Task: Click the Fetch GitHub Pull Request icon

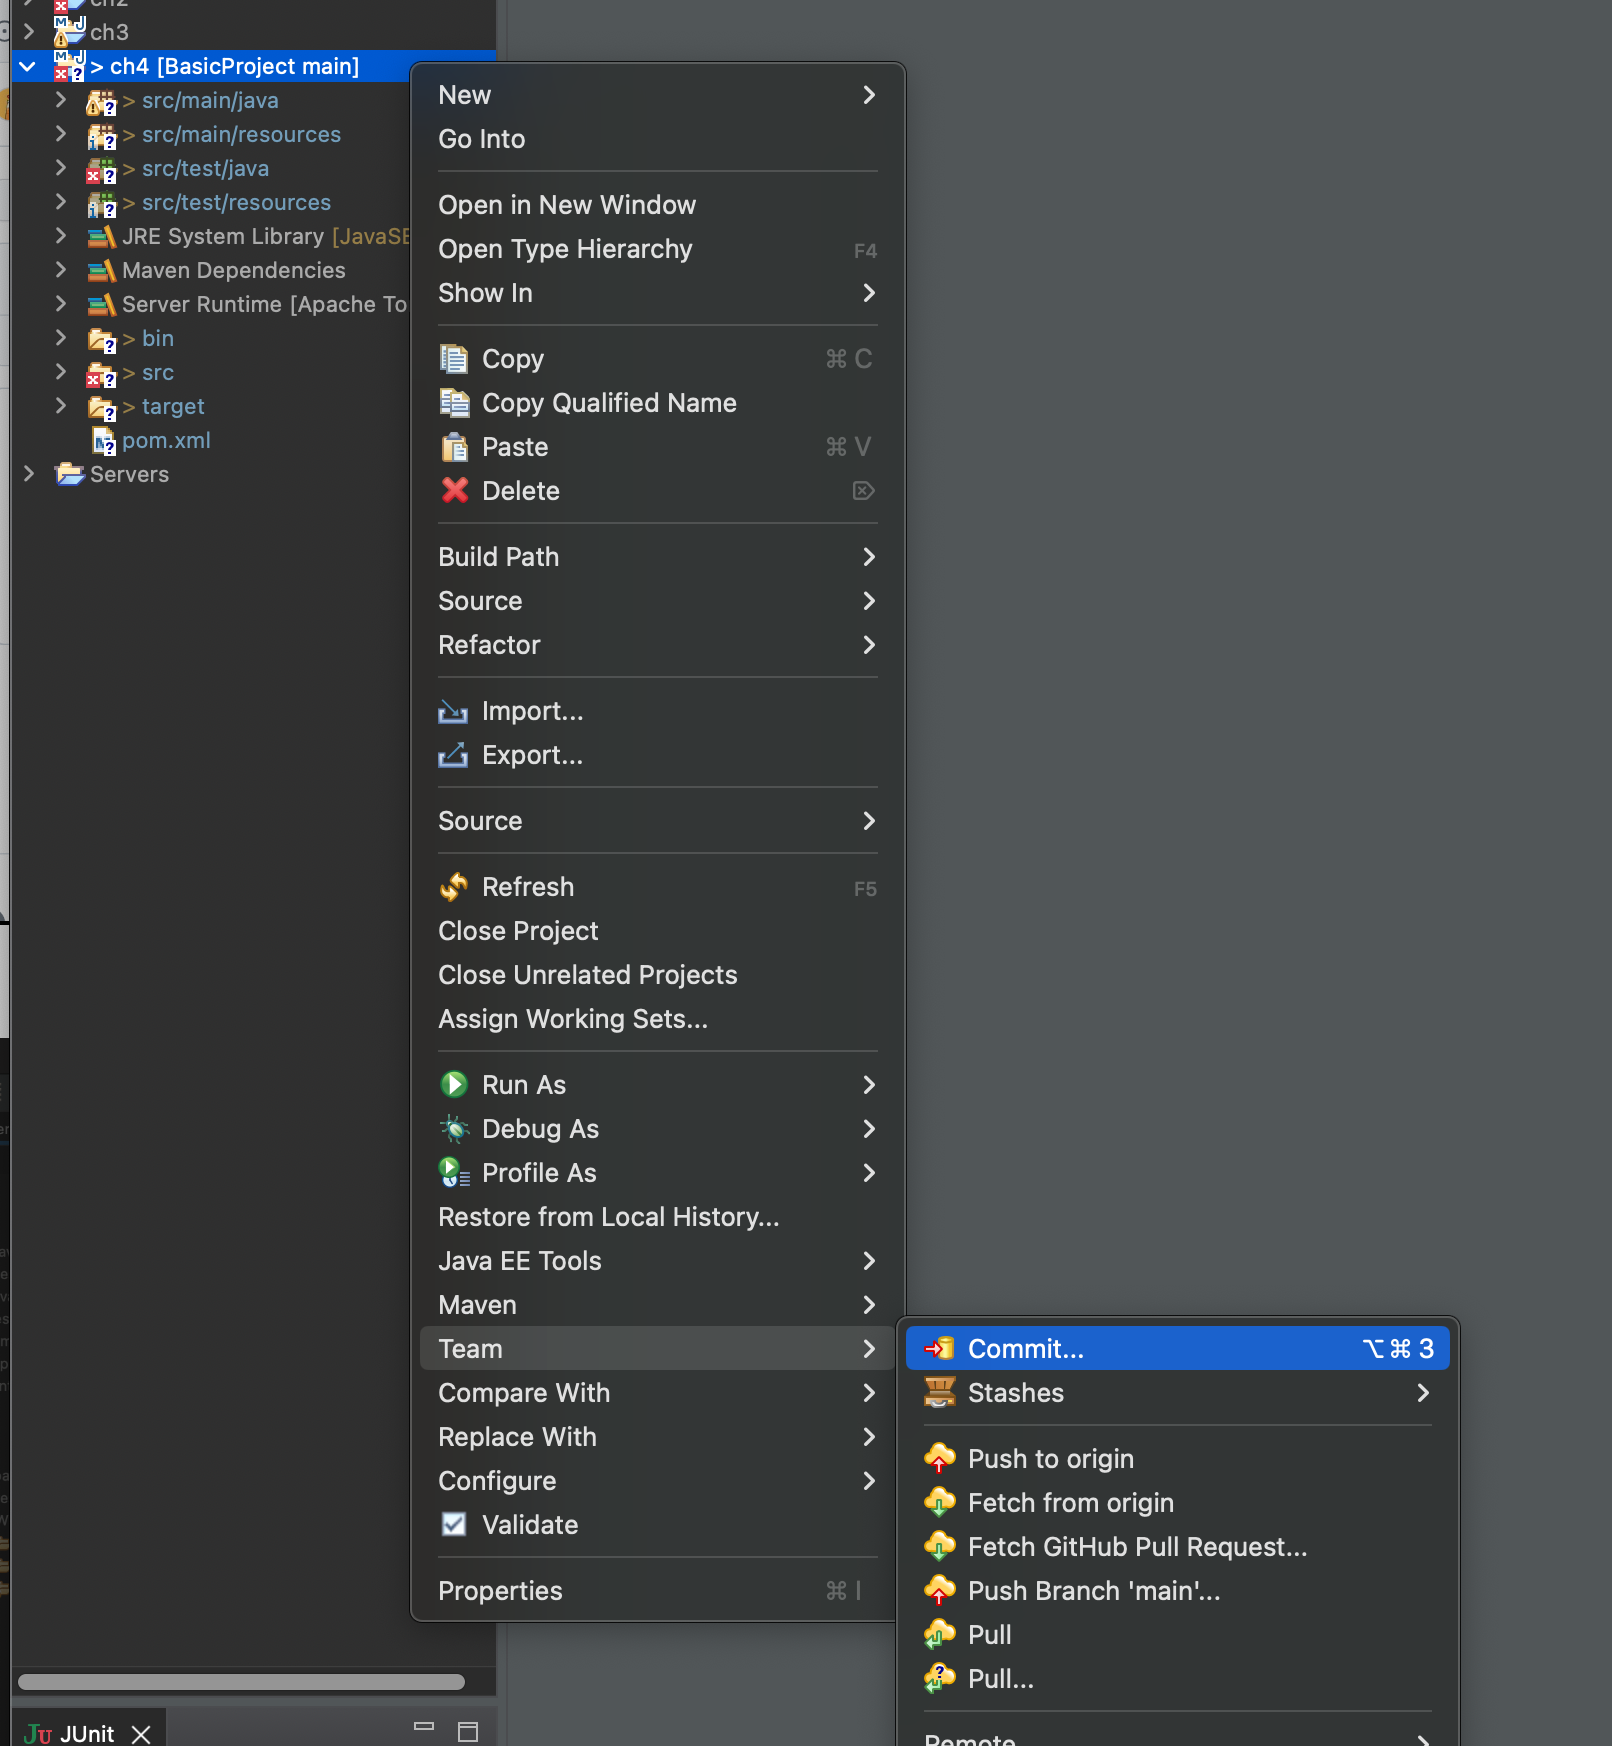Action: click(x=940, y=1547)
